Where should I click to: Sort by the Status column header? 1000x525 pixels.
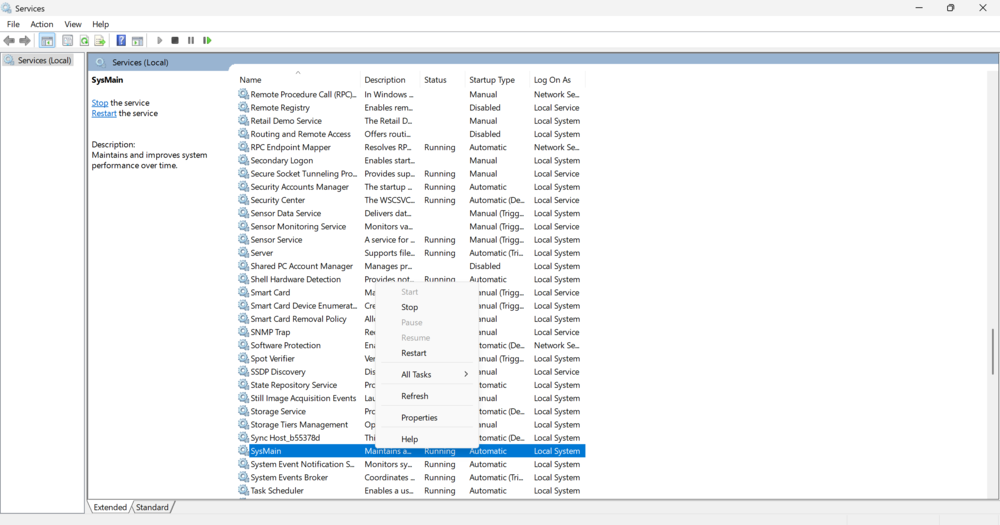pos(443,80)
